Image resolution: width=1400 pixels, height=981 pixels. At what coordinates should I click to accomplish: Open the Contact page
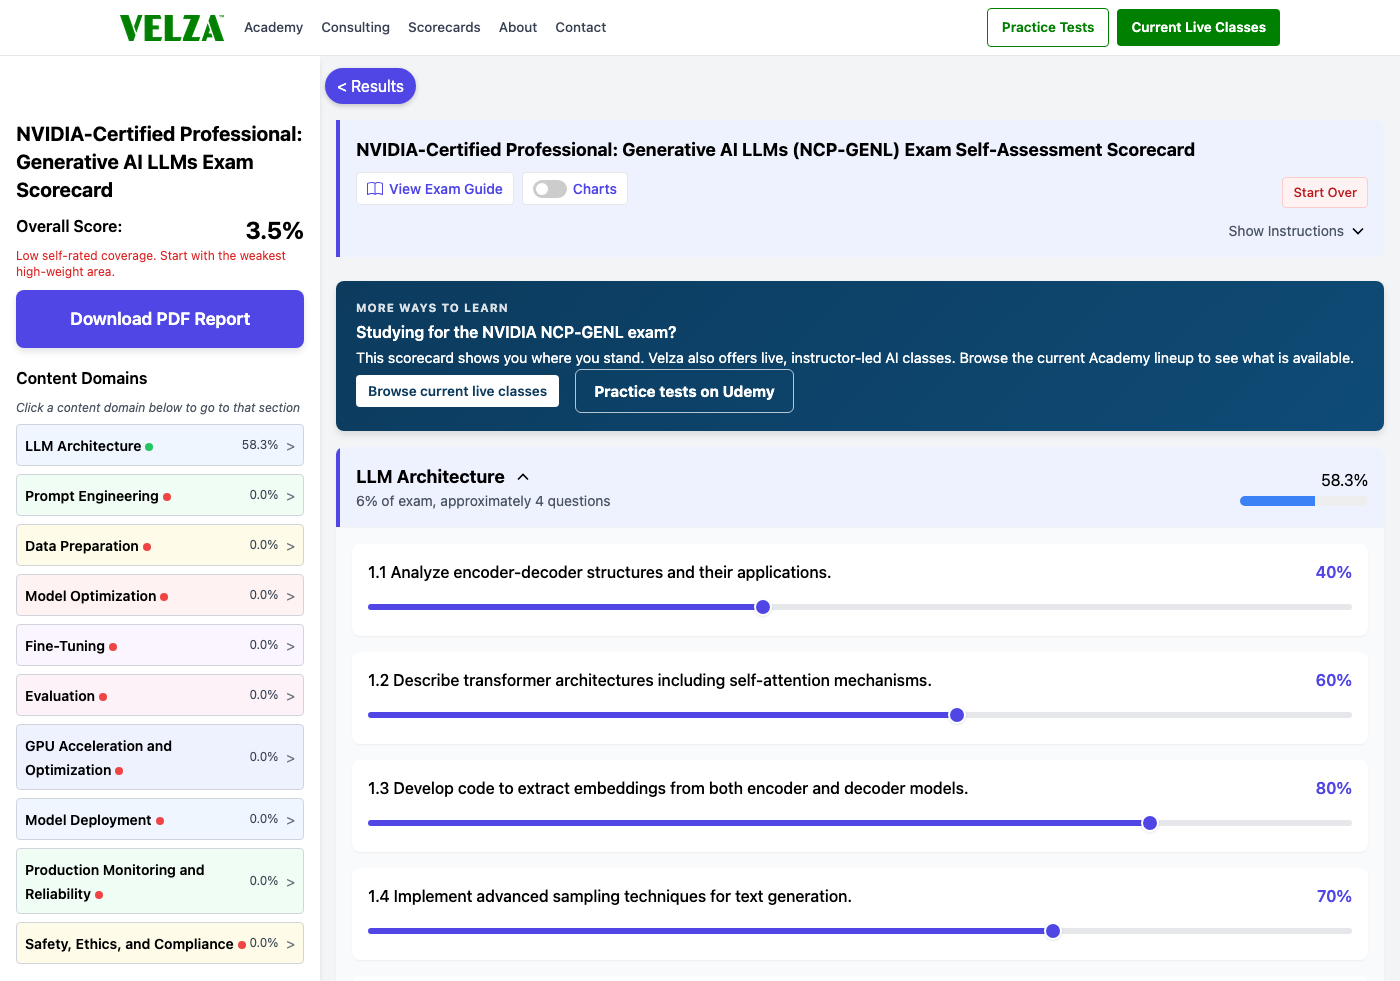click(x=581, y=27)
